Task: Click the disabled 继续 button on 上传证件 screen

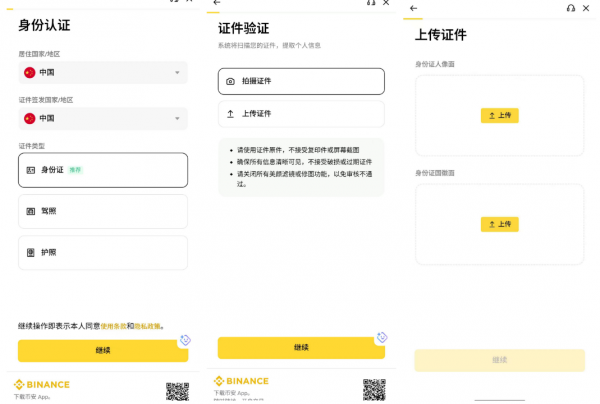Action: click(x=499, y=360)
